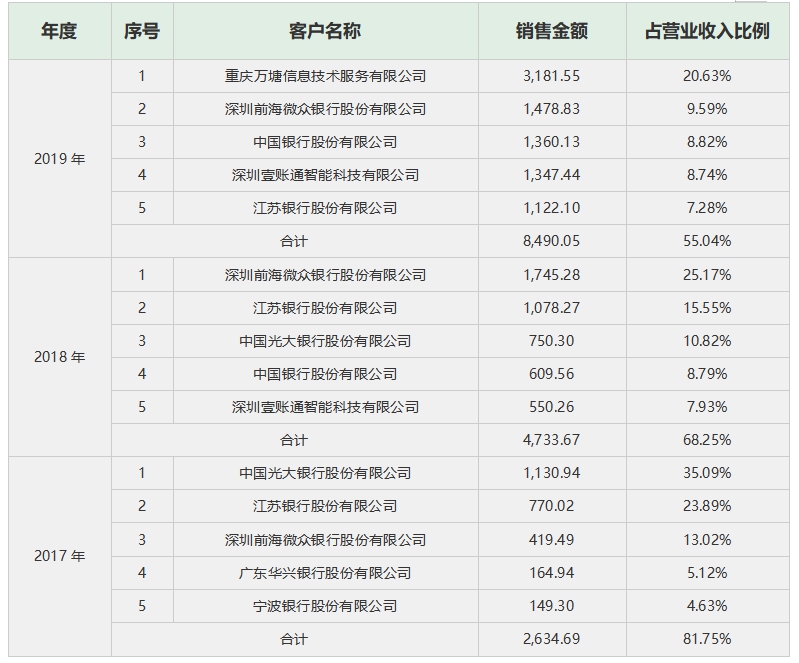Click sales amount 419.49
This screenshot has height=663, width=799.
point(551,540)
